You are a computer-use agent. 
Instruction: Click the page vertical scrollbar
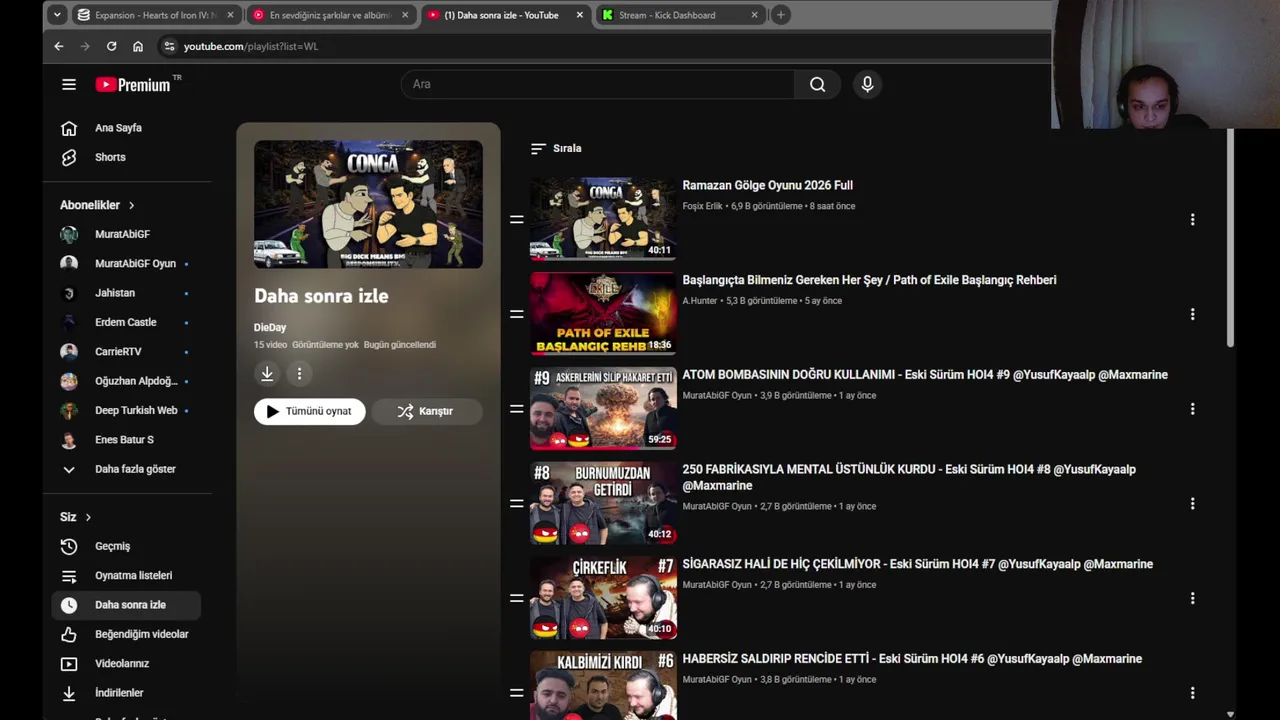pyautogui.click(x=1230, y=238)
